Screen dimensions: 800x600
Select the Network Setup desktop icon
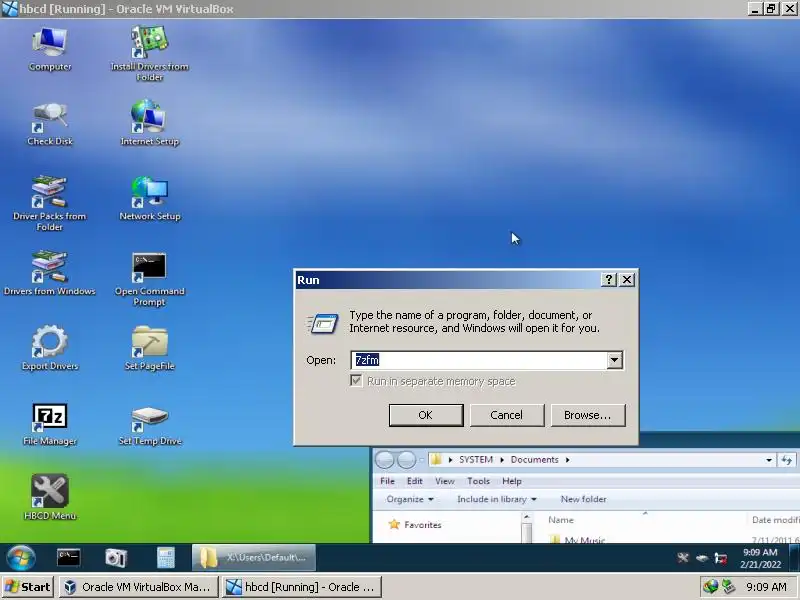(149, 198)
